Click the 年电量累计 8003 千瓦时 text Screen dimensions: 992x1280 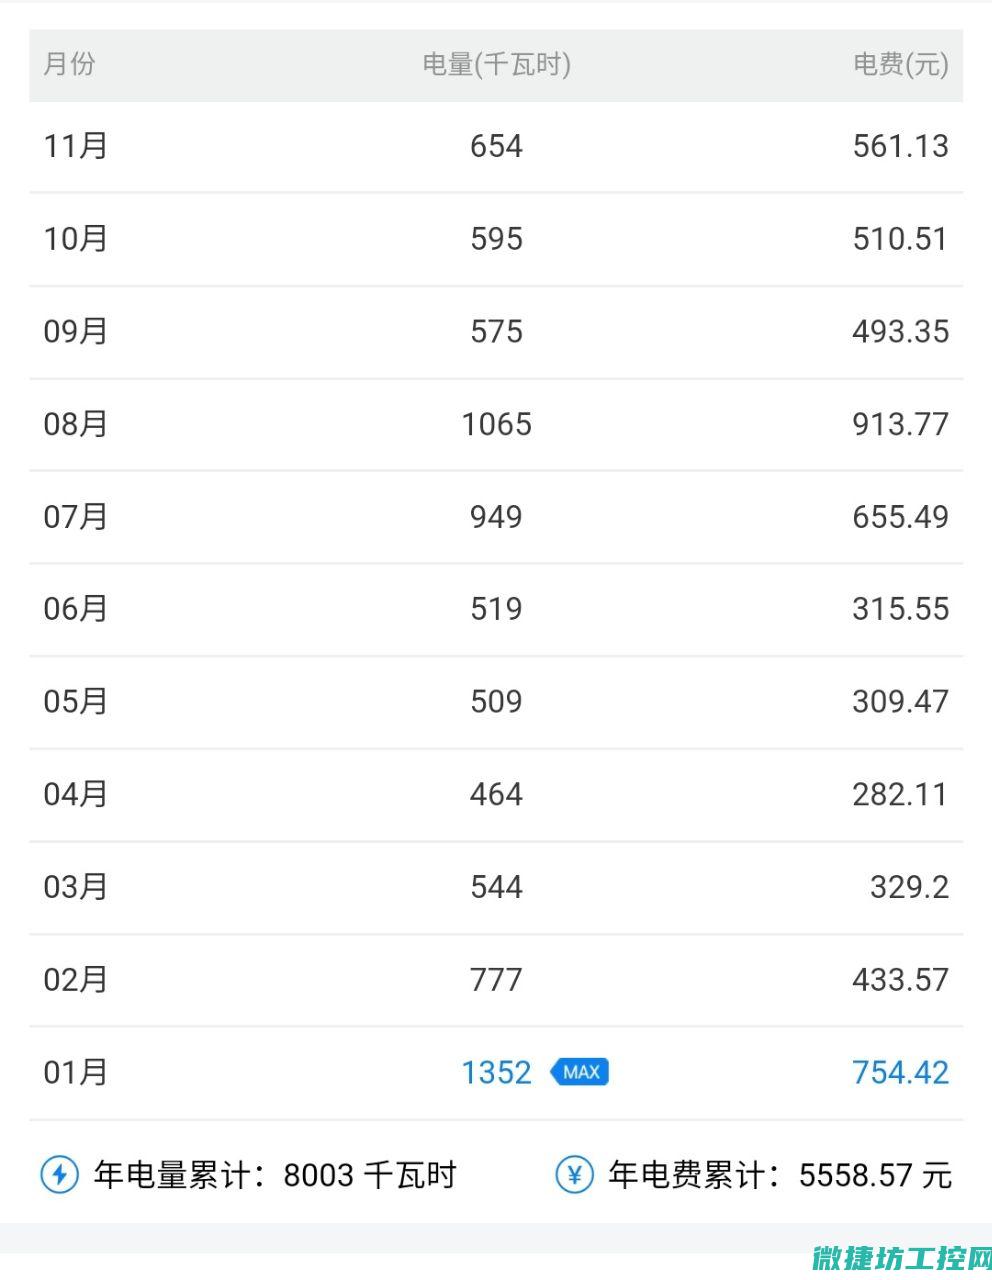(x=275, y=1175)
